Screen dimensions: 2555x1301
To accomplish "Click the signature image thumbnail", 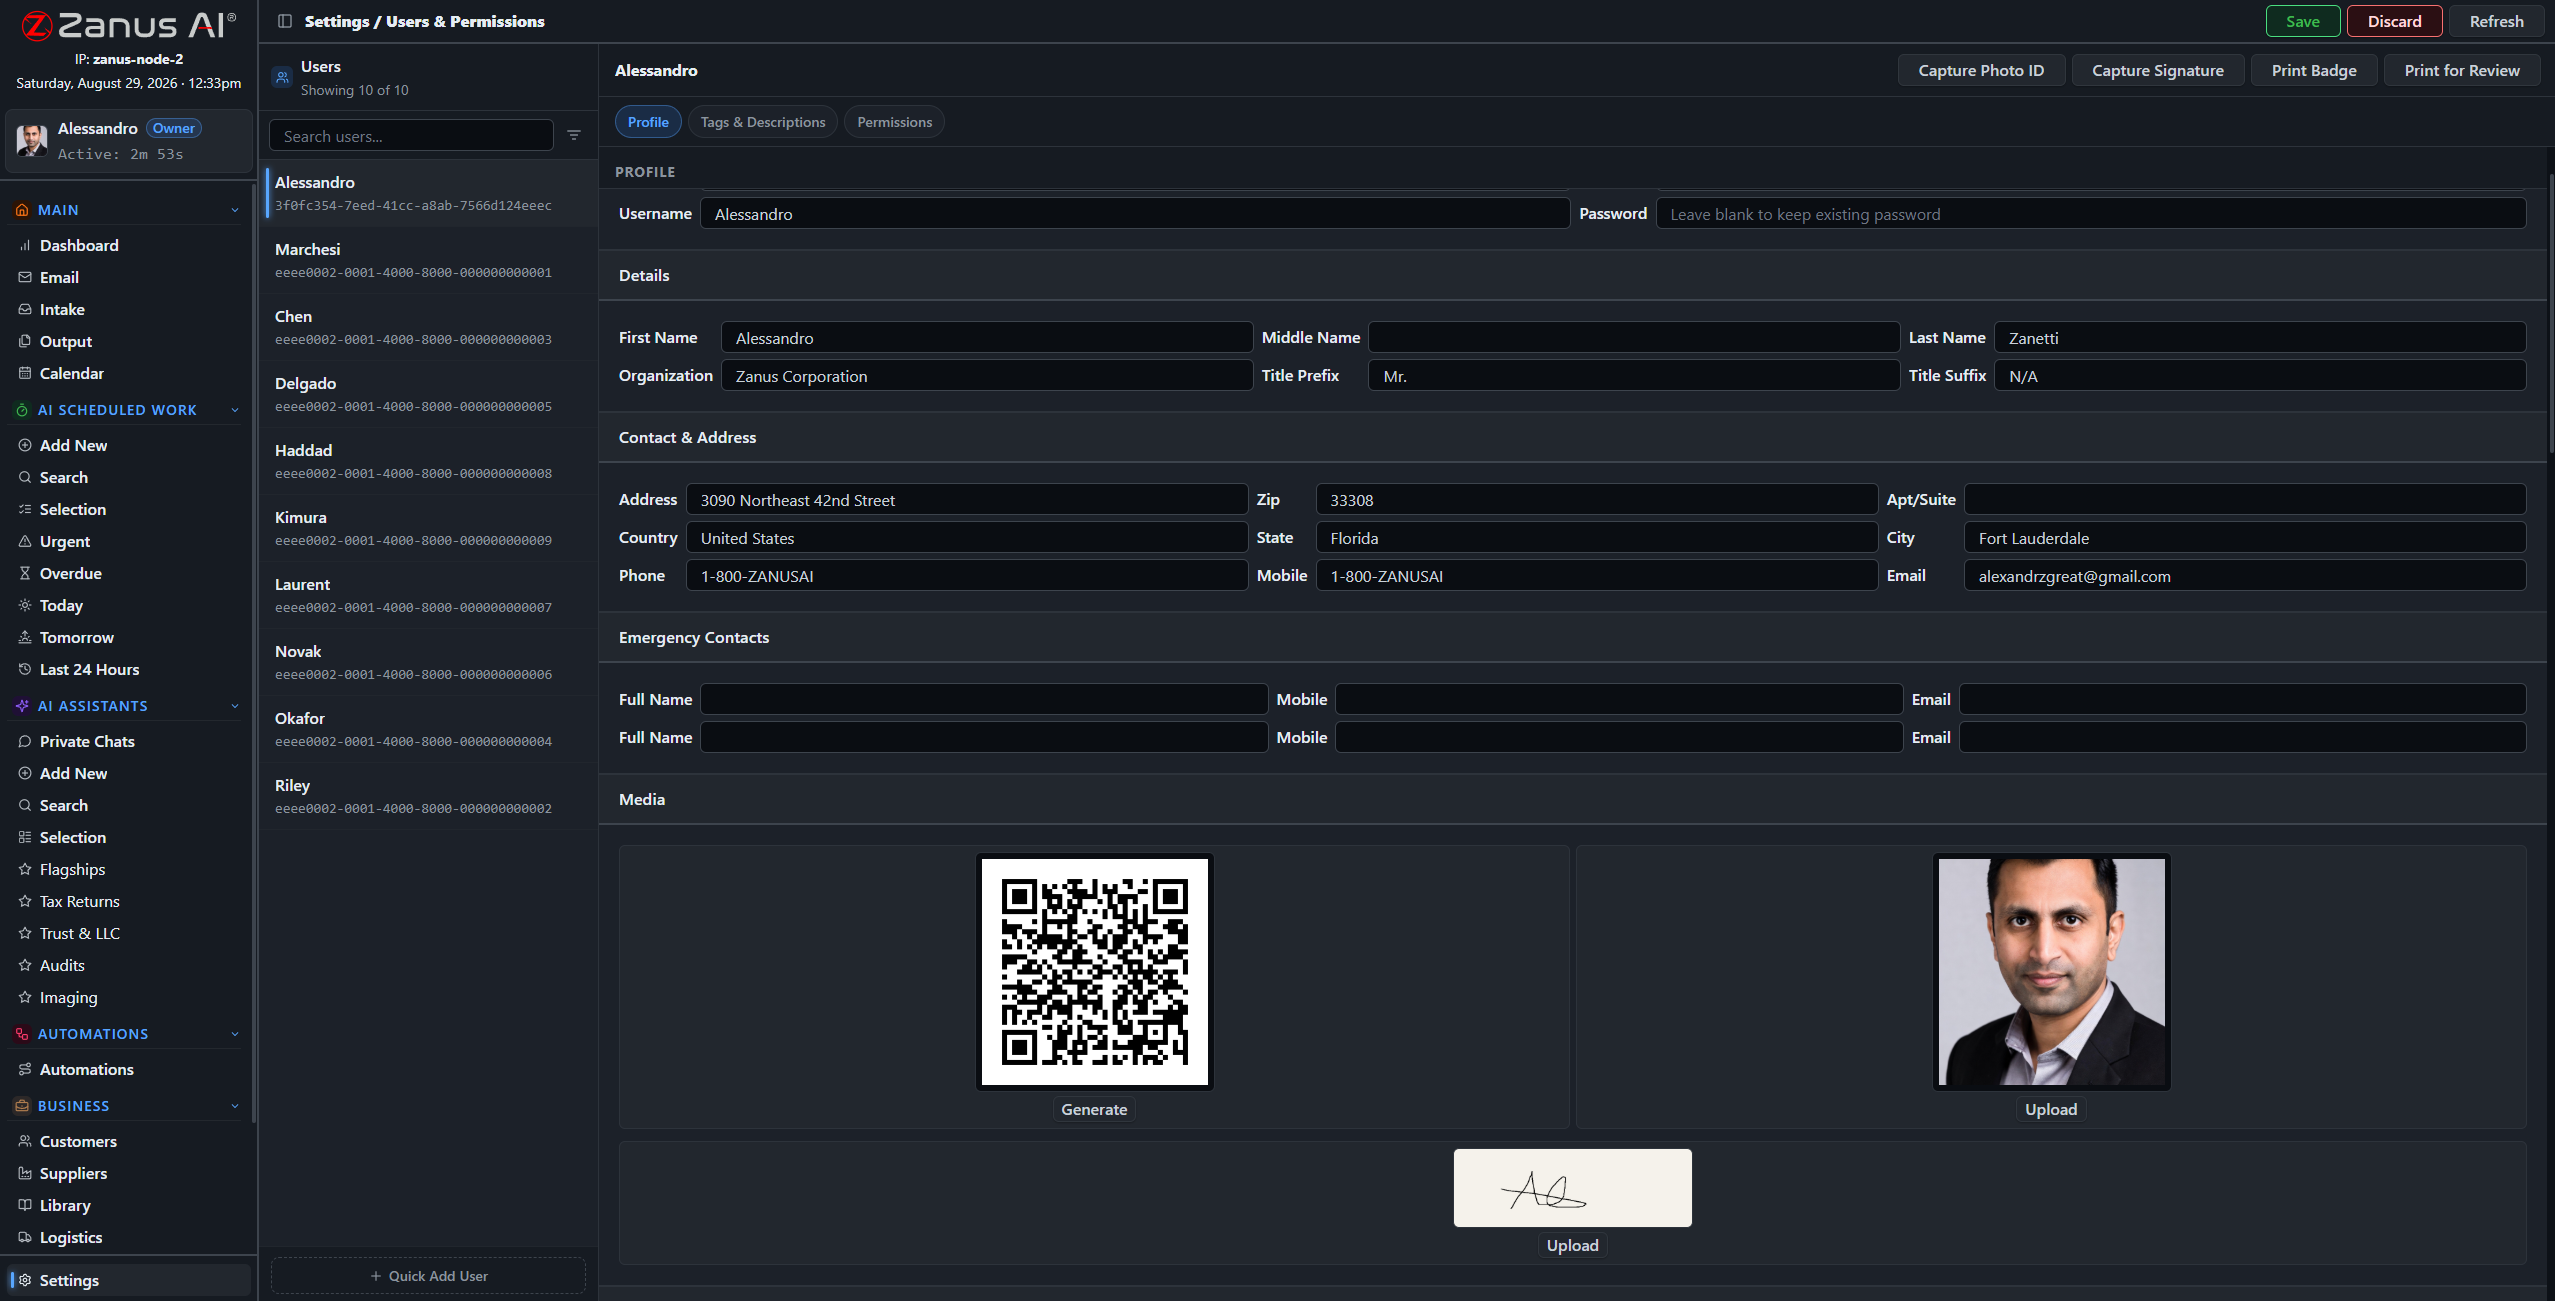I will pos(1573,1188).
